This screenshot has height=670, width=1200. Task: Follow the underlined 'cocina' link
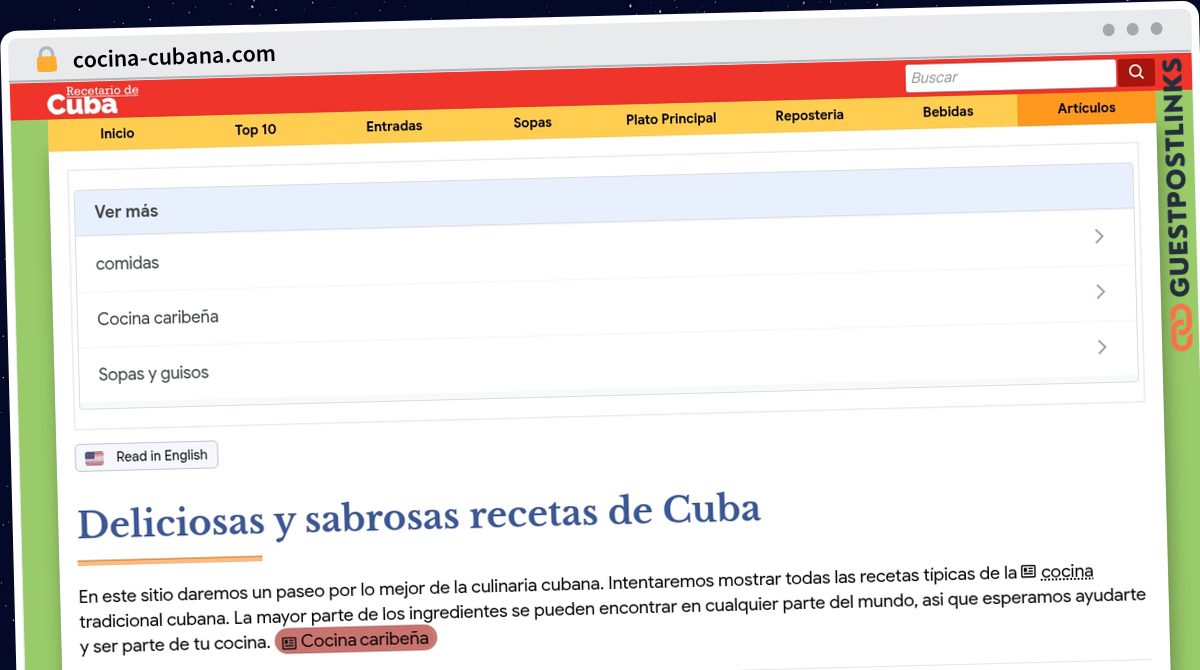pos(1067,572)
